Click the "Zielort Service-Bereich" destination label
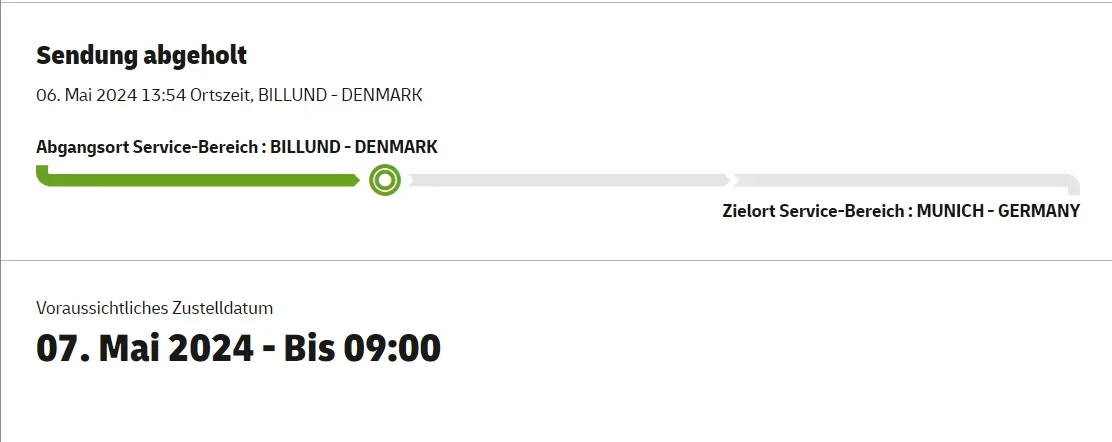Image resolution: width=1112 pixels, height=442 pixels. 815,211
